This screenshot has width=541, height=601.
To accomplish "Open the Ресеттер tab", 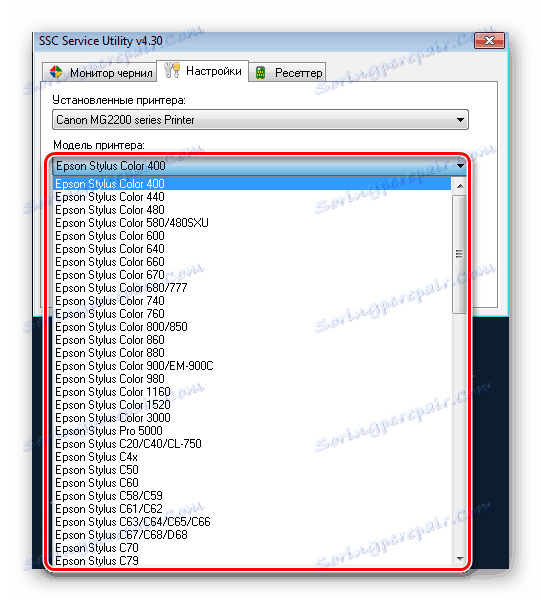I will click(288, 72).
